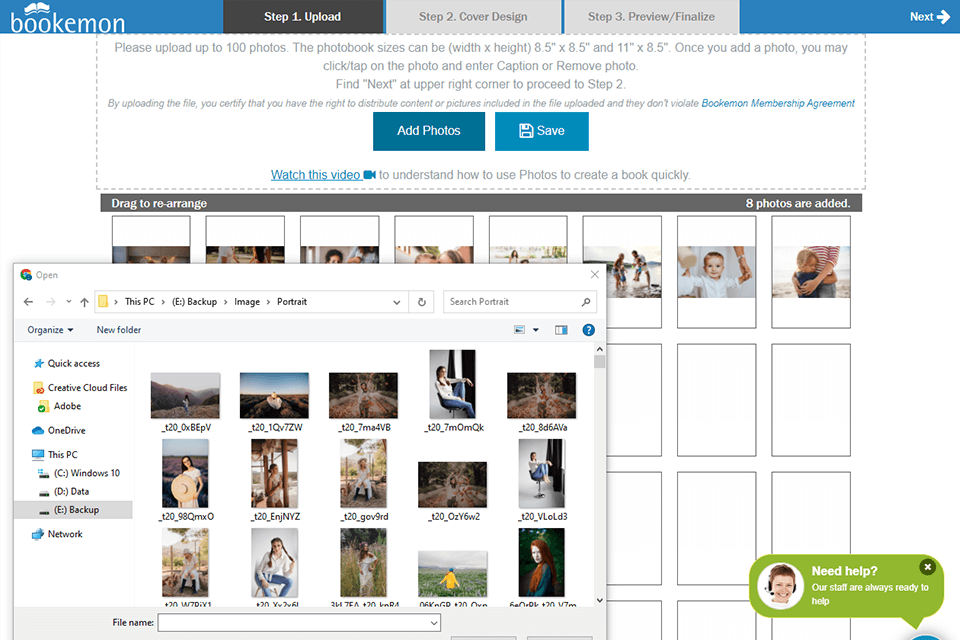
Task: Click This PC in address breadcrumb
Action: click(x=140, y=302)
